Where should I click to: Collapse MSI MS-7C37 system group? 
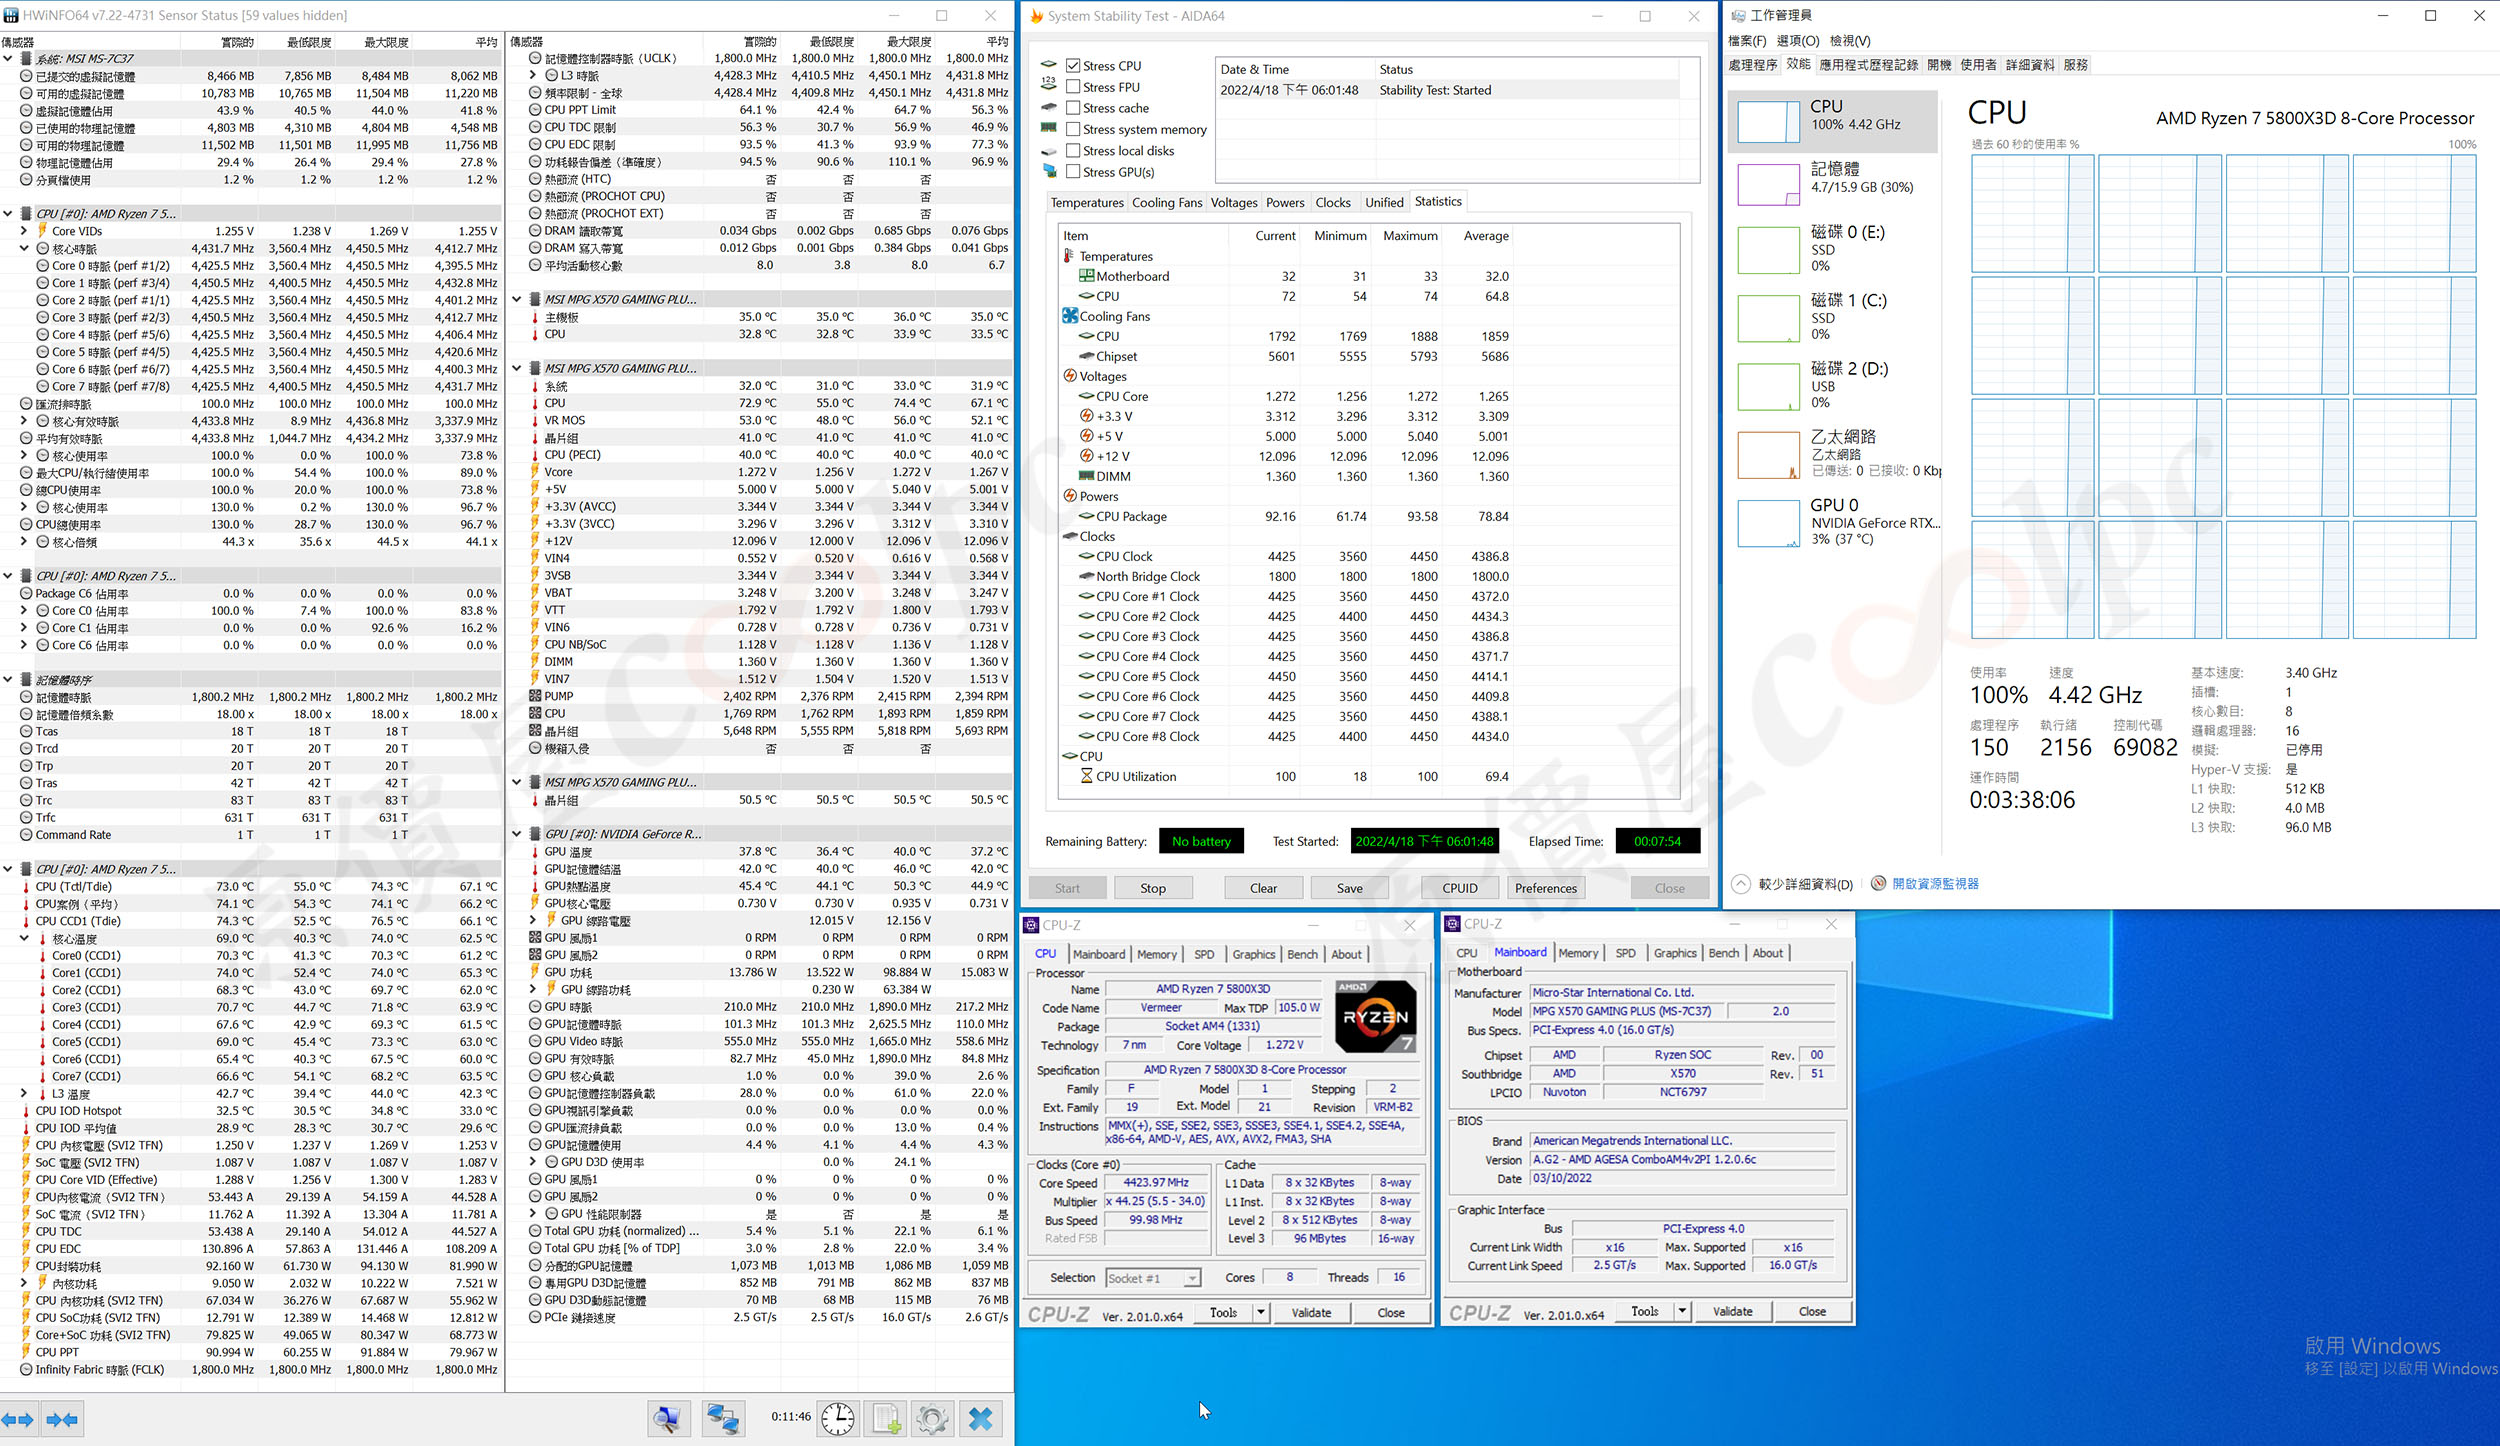[x=8, y=59]
